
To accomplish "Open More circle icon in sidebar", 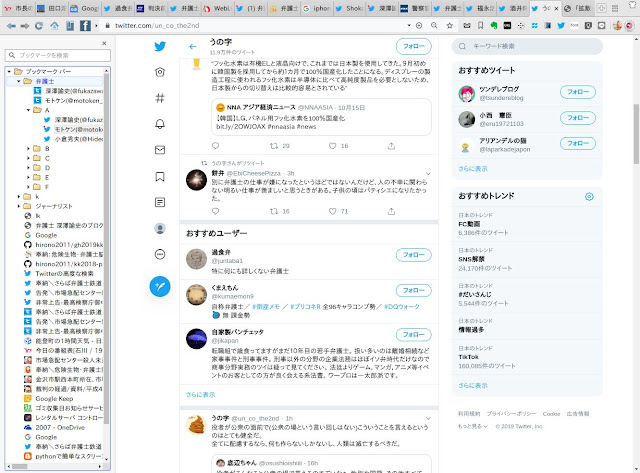I will (x=160, y=255).
